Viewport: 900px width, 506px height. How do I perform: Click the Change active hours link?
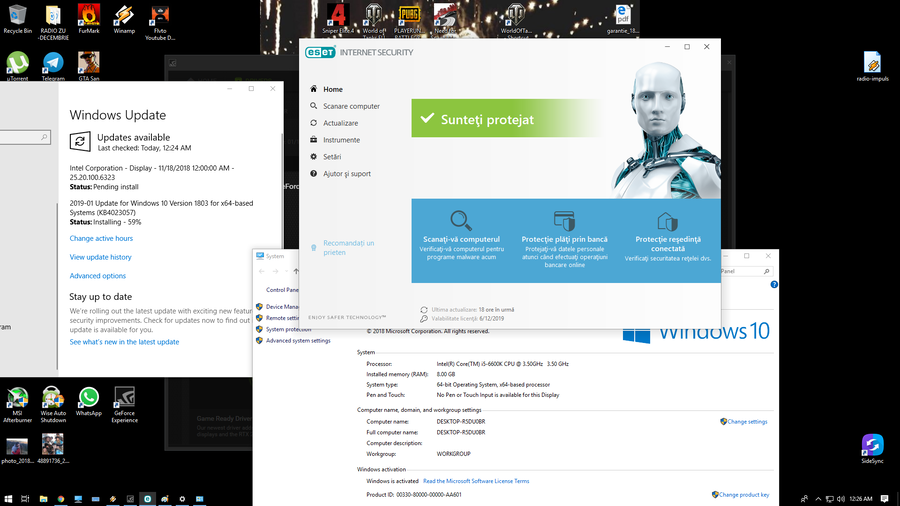pyautogui.click(x=101, y=238)
